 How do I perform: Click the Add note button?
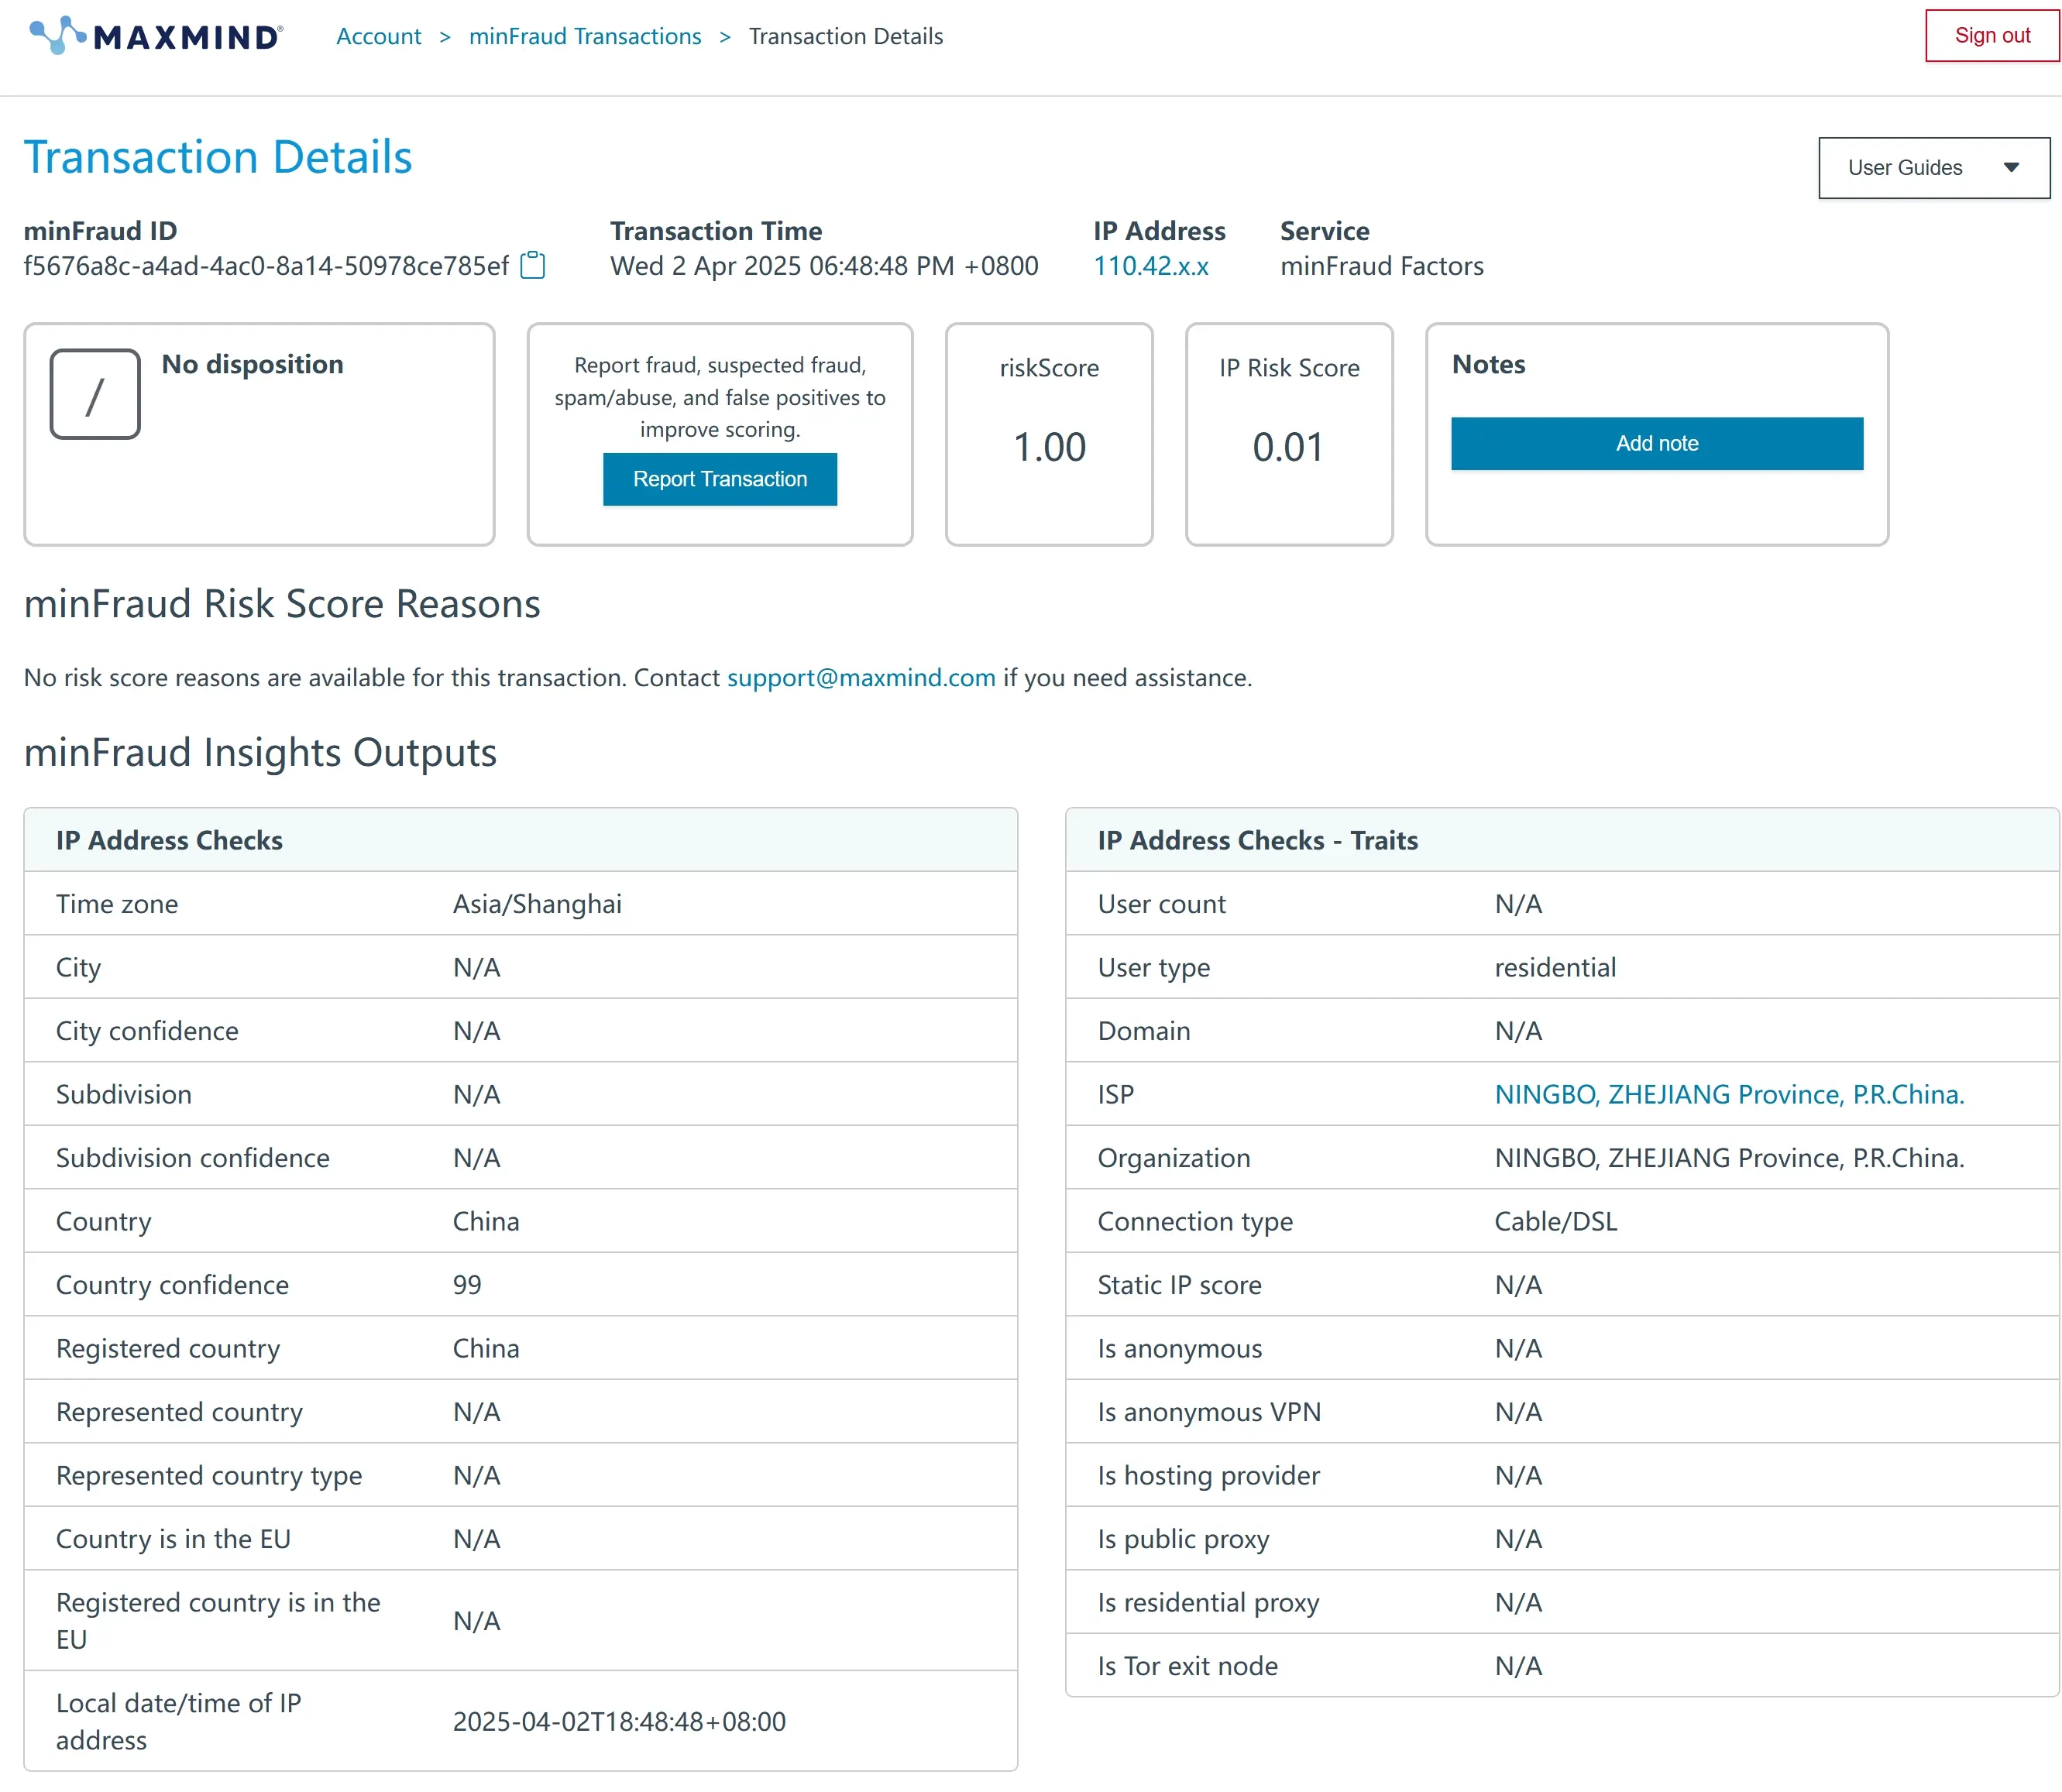(x=1656, y=443)
